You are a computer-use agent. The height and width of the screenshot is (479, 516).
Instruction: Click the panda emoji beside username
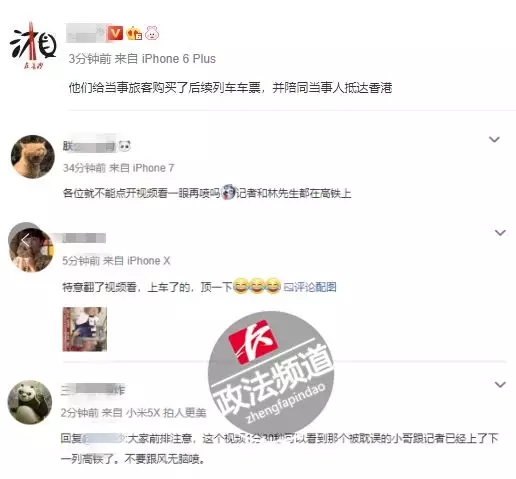pyautogui.click(x=125, y=146)
